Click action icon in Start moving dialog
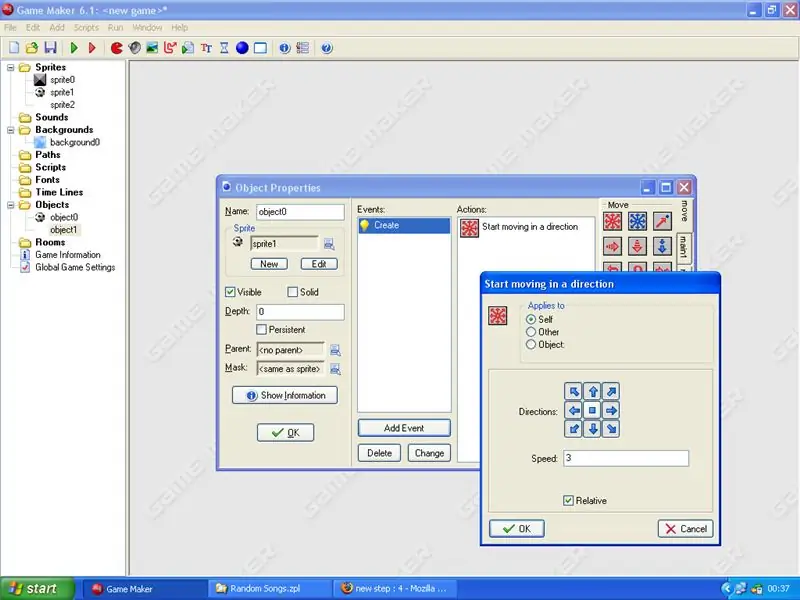The width and height of the screenshot is (800, 600). click(497, 315)
